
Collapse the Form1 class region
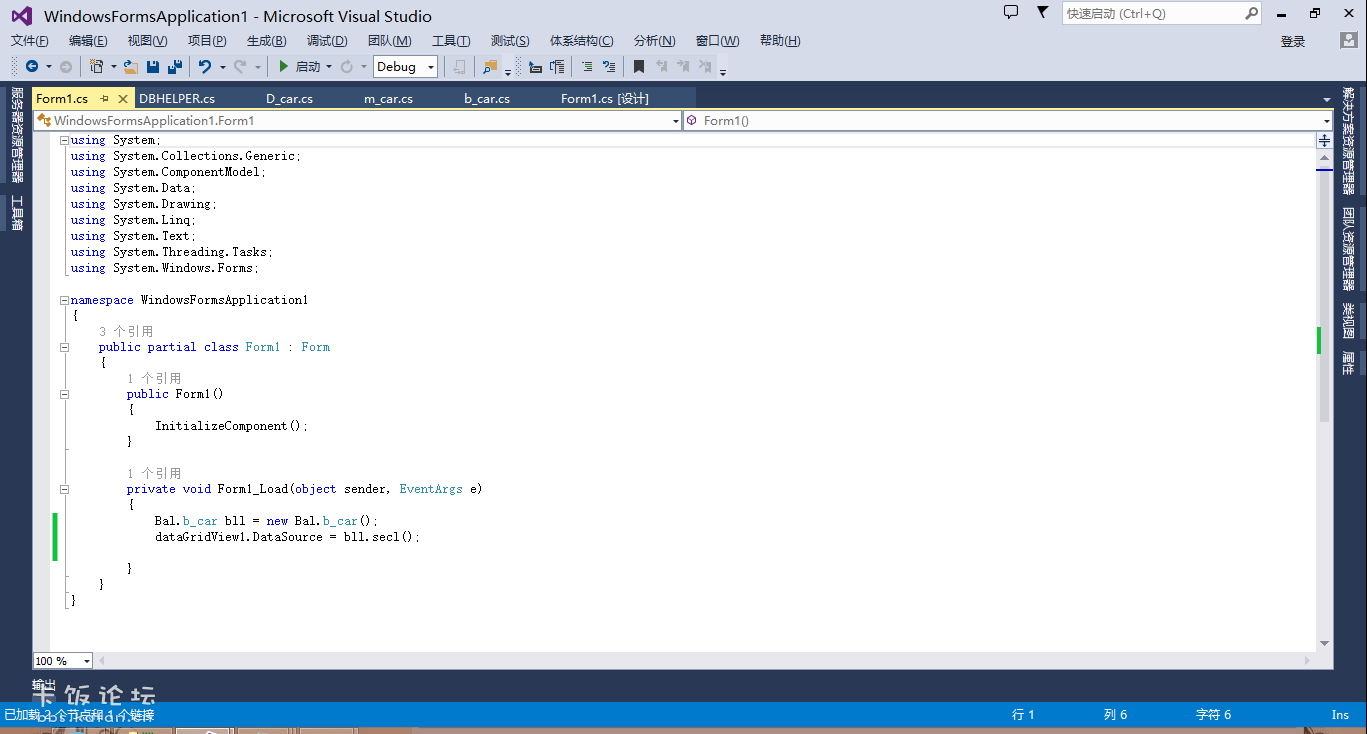point(64,347)
